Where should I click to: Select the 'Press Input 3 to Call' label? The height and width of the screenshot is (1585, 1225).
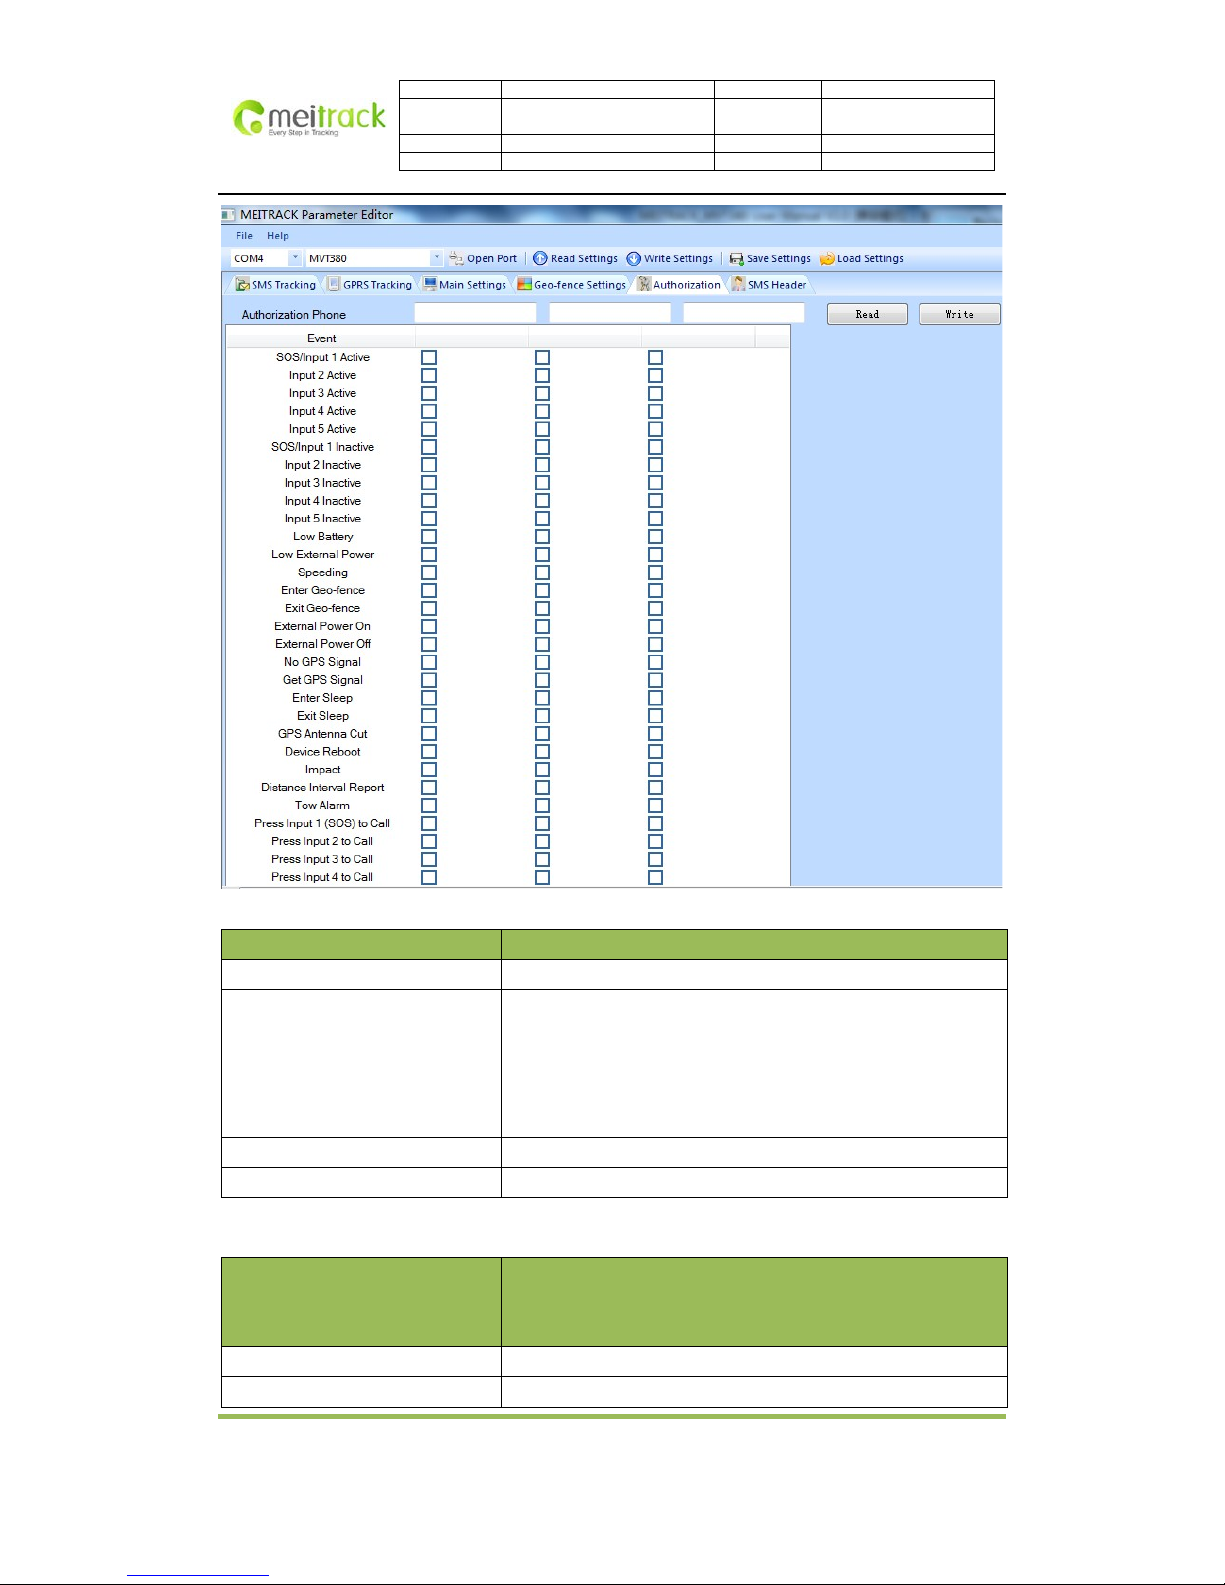pyautogui.click(x=322, y=859)
